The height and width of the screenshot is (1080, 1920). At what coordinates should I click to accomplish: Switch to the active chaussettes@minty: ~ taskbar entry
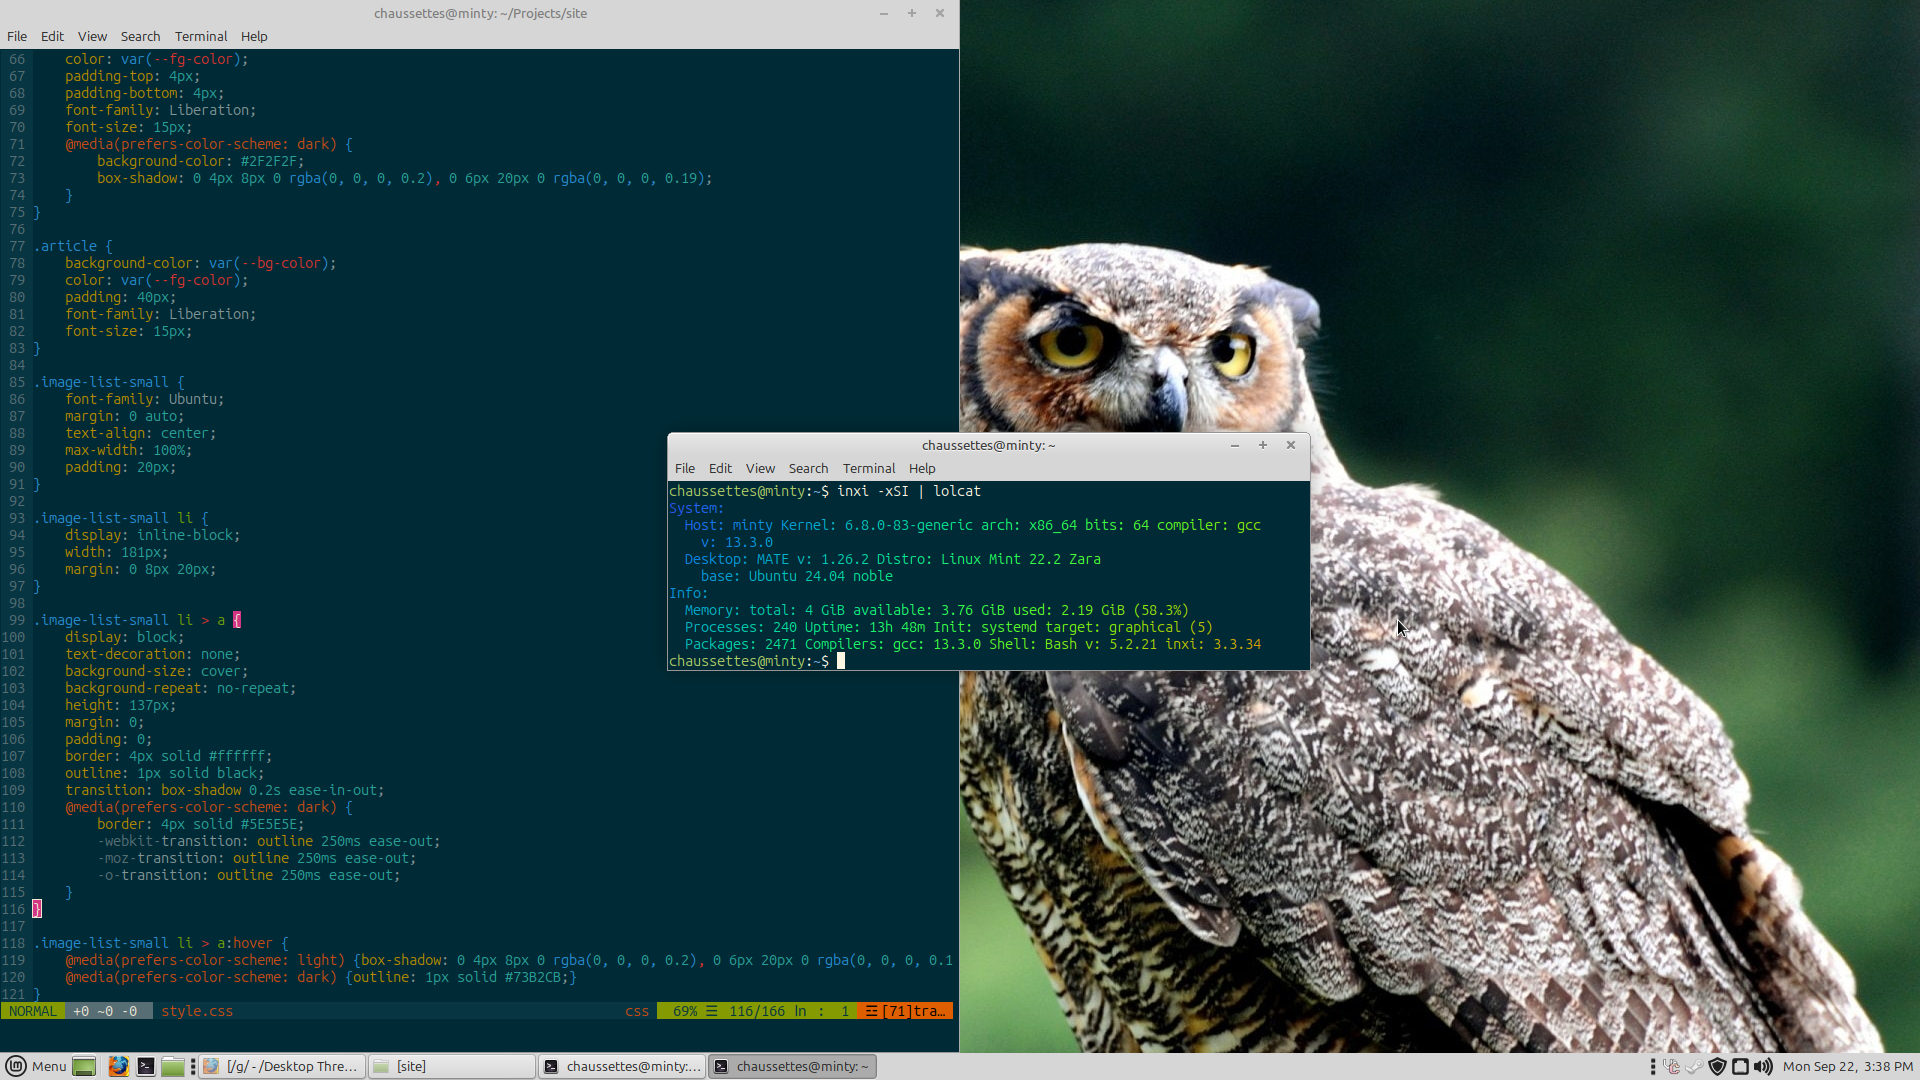point(792,1066)
